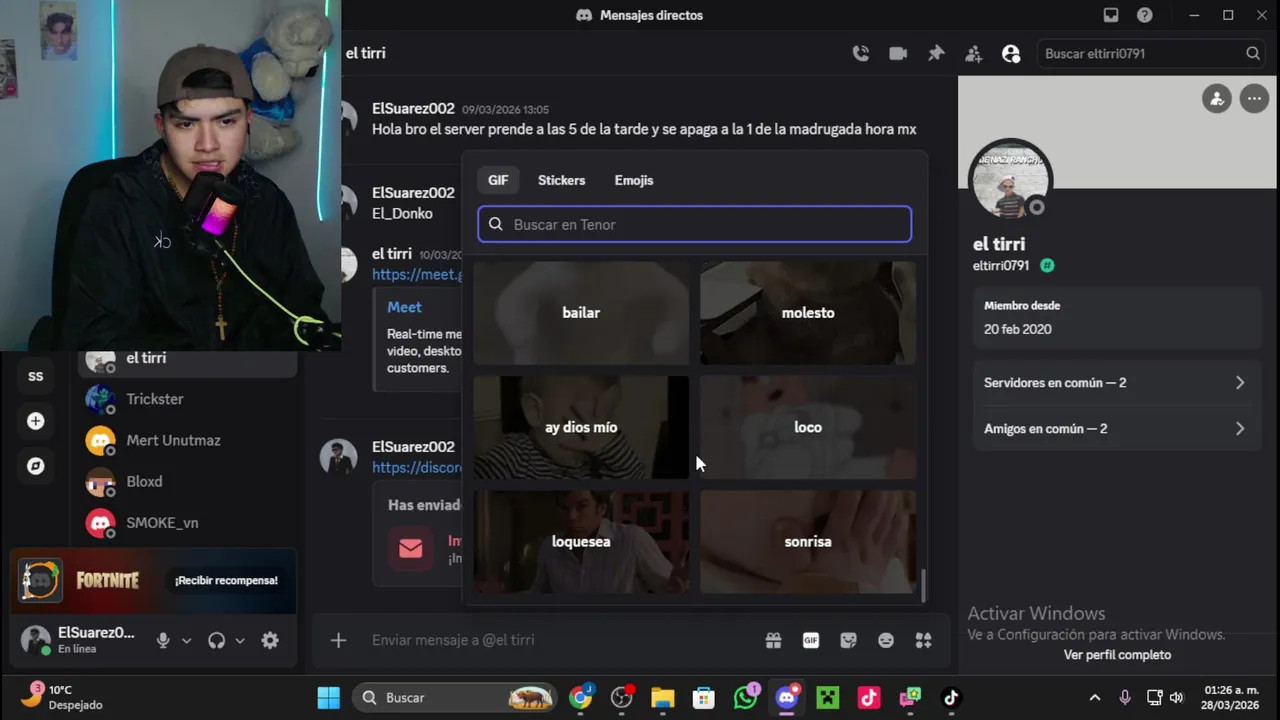
Task: Open the molesto GIF category
Action: [808, 313]
